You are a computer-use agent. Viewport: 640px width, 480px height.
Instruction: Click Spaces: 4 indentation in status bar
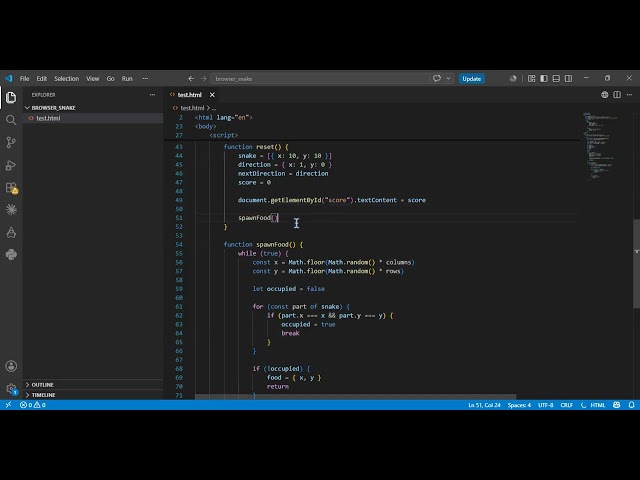pos(519,405)
